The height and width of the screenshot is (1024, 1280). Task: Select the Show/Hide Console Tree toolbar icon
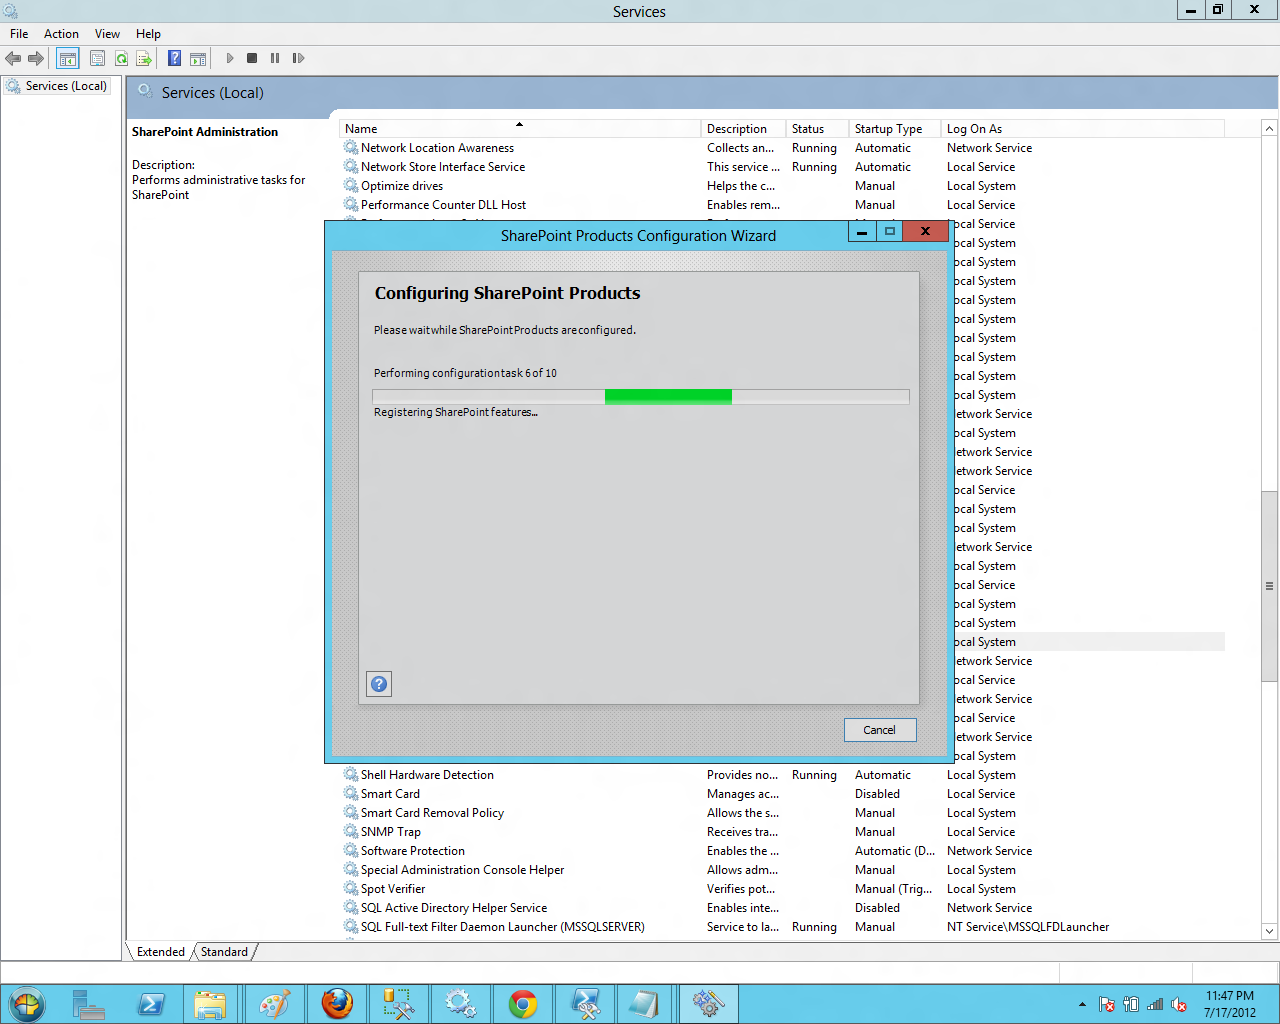tap(67, 58)
